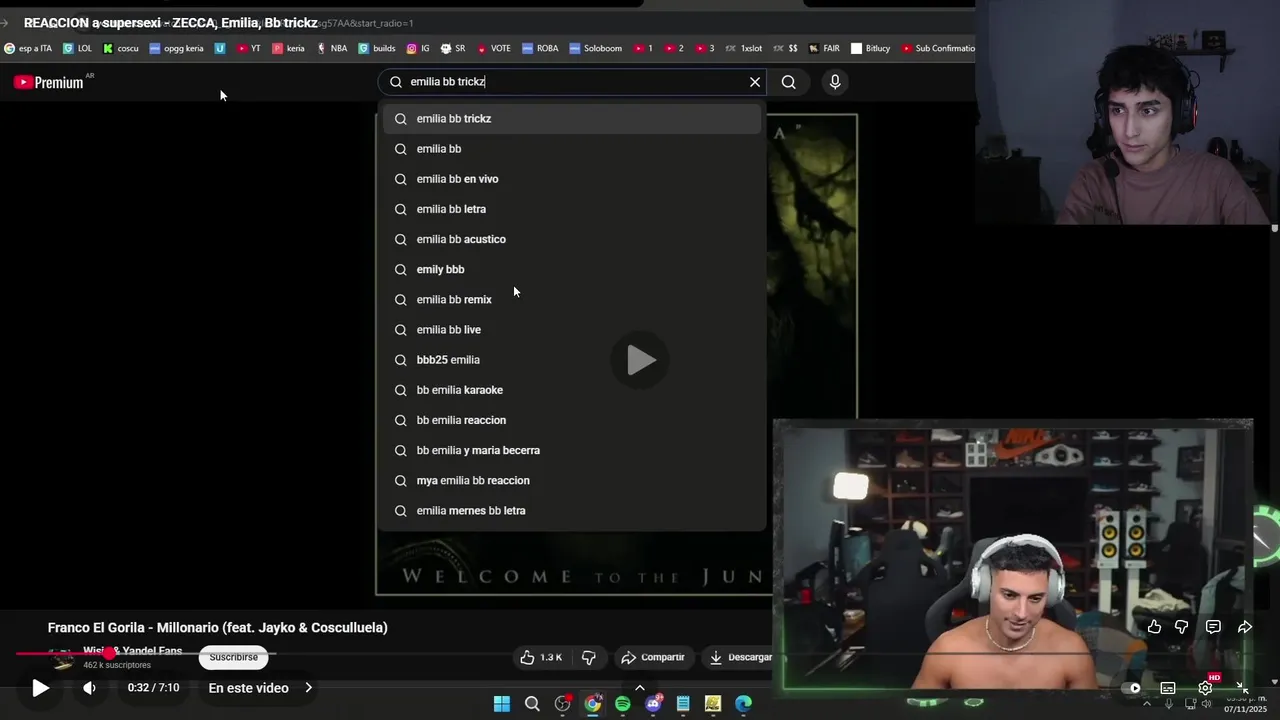Viewport: 1280px width, 720px height.
Task: Clear the search box with the X
Action: tap(755, 82)
